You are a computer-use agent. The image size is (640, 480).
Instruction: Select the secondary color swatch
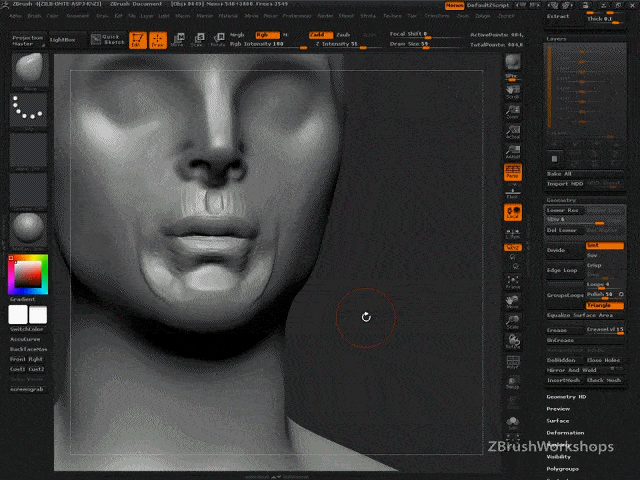(x=38, y=315)
